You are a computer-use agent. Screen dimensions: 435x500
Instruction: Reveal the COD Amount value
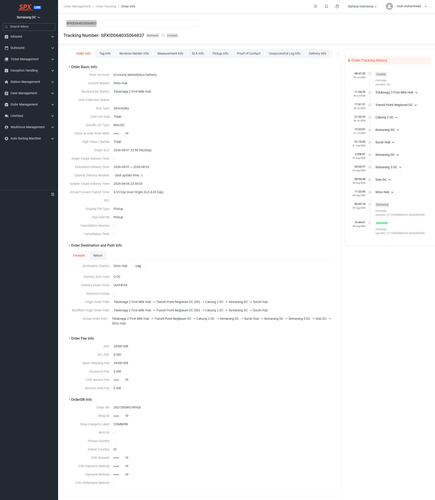coord(127,458)
